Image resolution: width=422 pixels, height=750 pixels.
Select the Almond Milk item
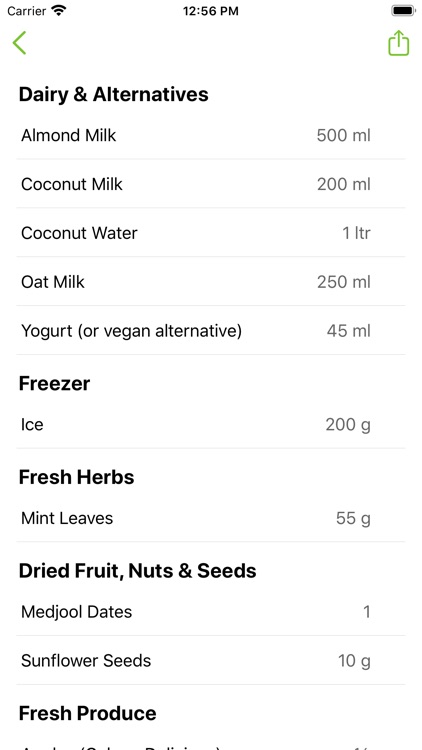pyautogui.click(x=211, y=135)
